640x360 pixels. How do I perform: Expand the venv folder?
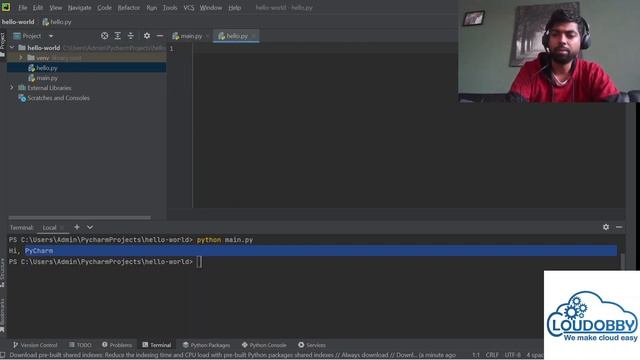tap(21, 58)
